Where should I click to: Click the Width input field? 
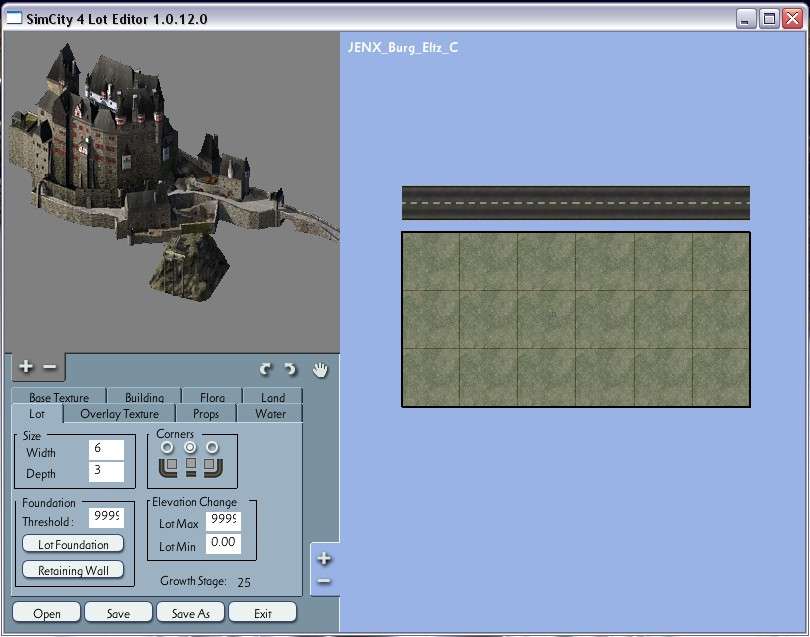click(106, 449)
